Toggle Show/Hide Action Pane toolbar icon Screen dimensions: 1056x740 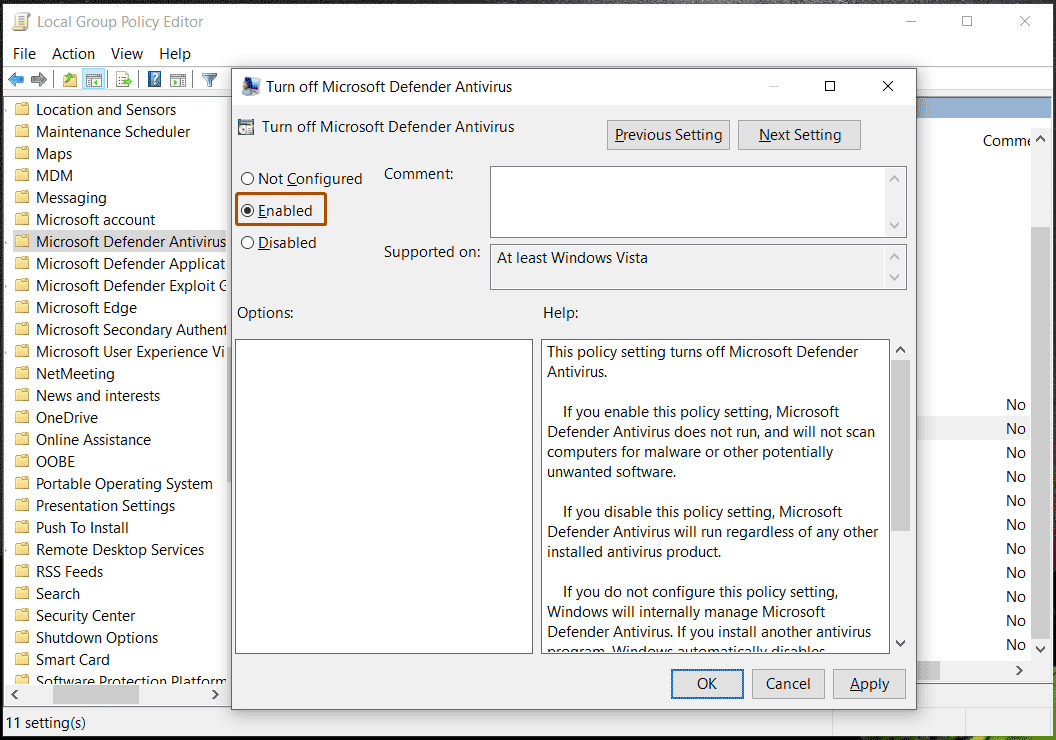click(178, 80)
